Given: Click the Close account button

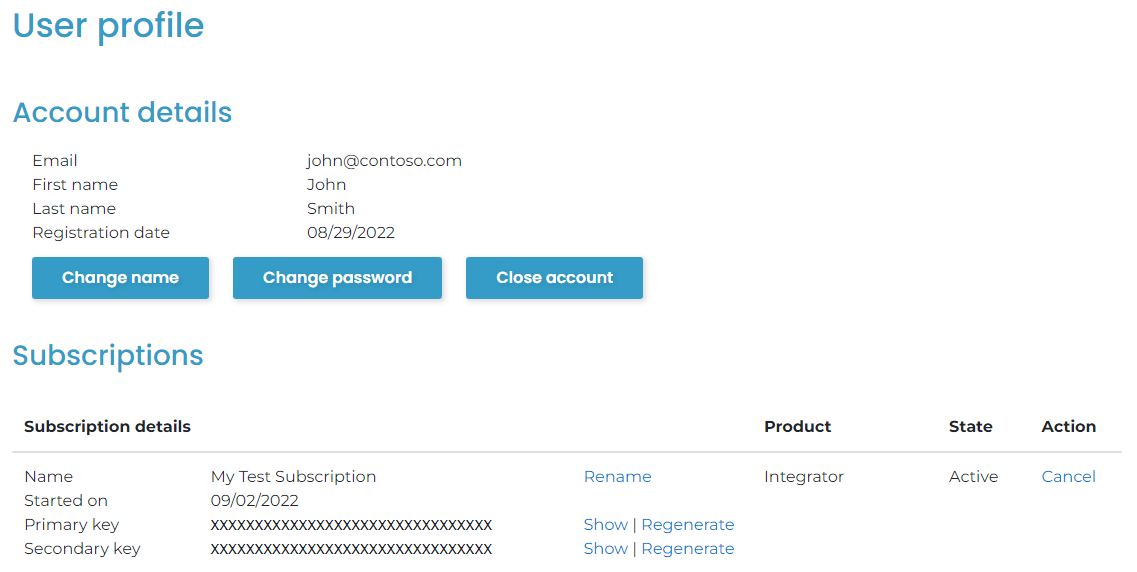Looking at the screenshot, I should click(x=554, y=278).
